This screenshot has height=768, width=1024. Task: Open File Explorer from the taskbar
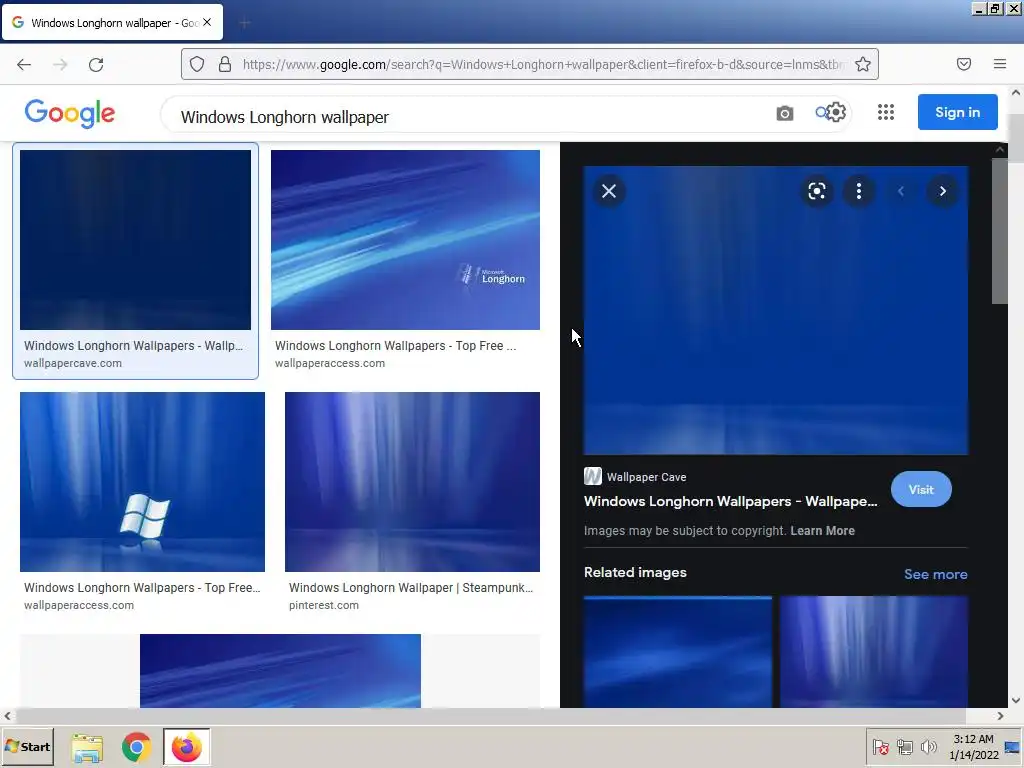87,747
